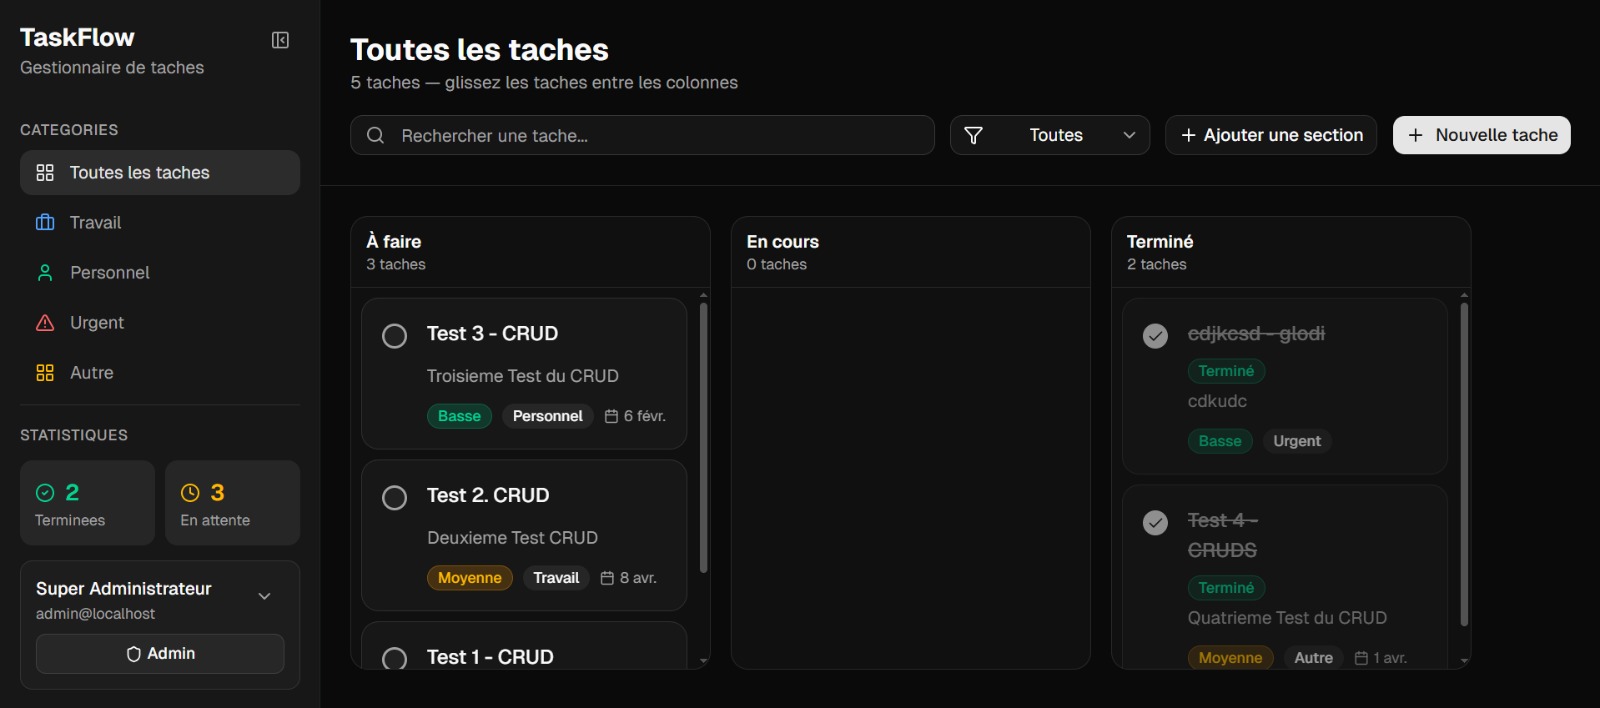Focus the Rechercher une tache search field
The width and height of the screenshot is (1600, 708).
[642, 135]
